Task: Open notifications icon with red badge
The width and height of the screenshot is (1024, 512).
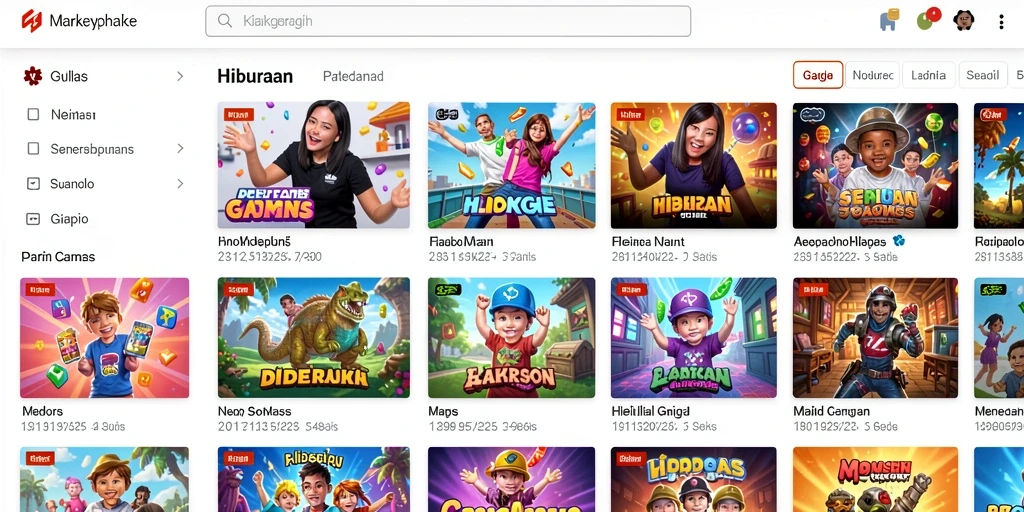Action: (x=929, y=19)
